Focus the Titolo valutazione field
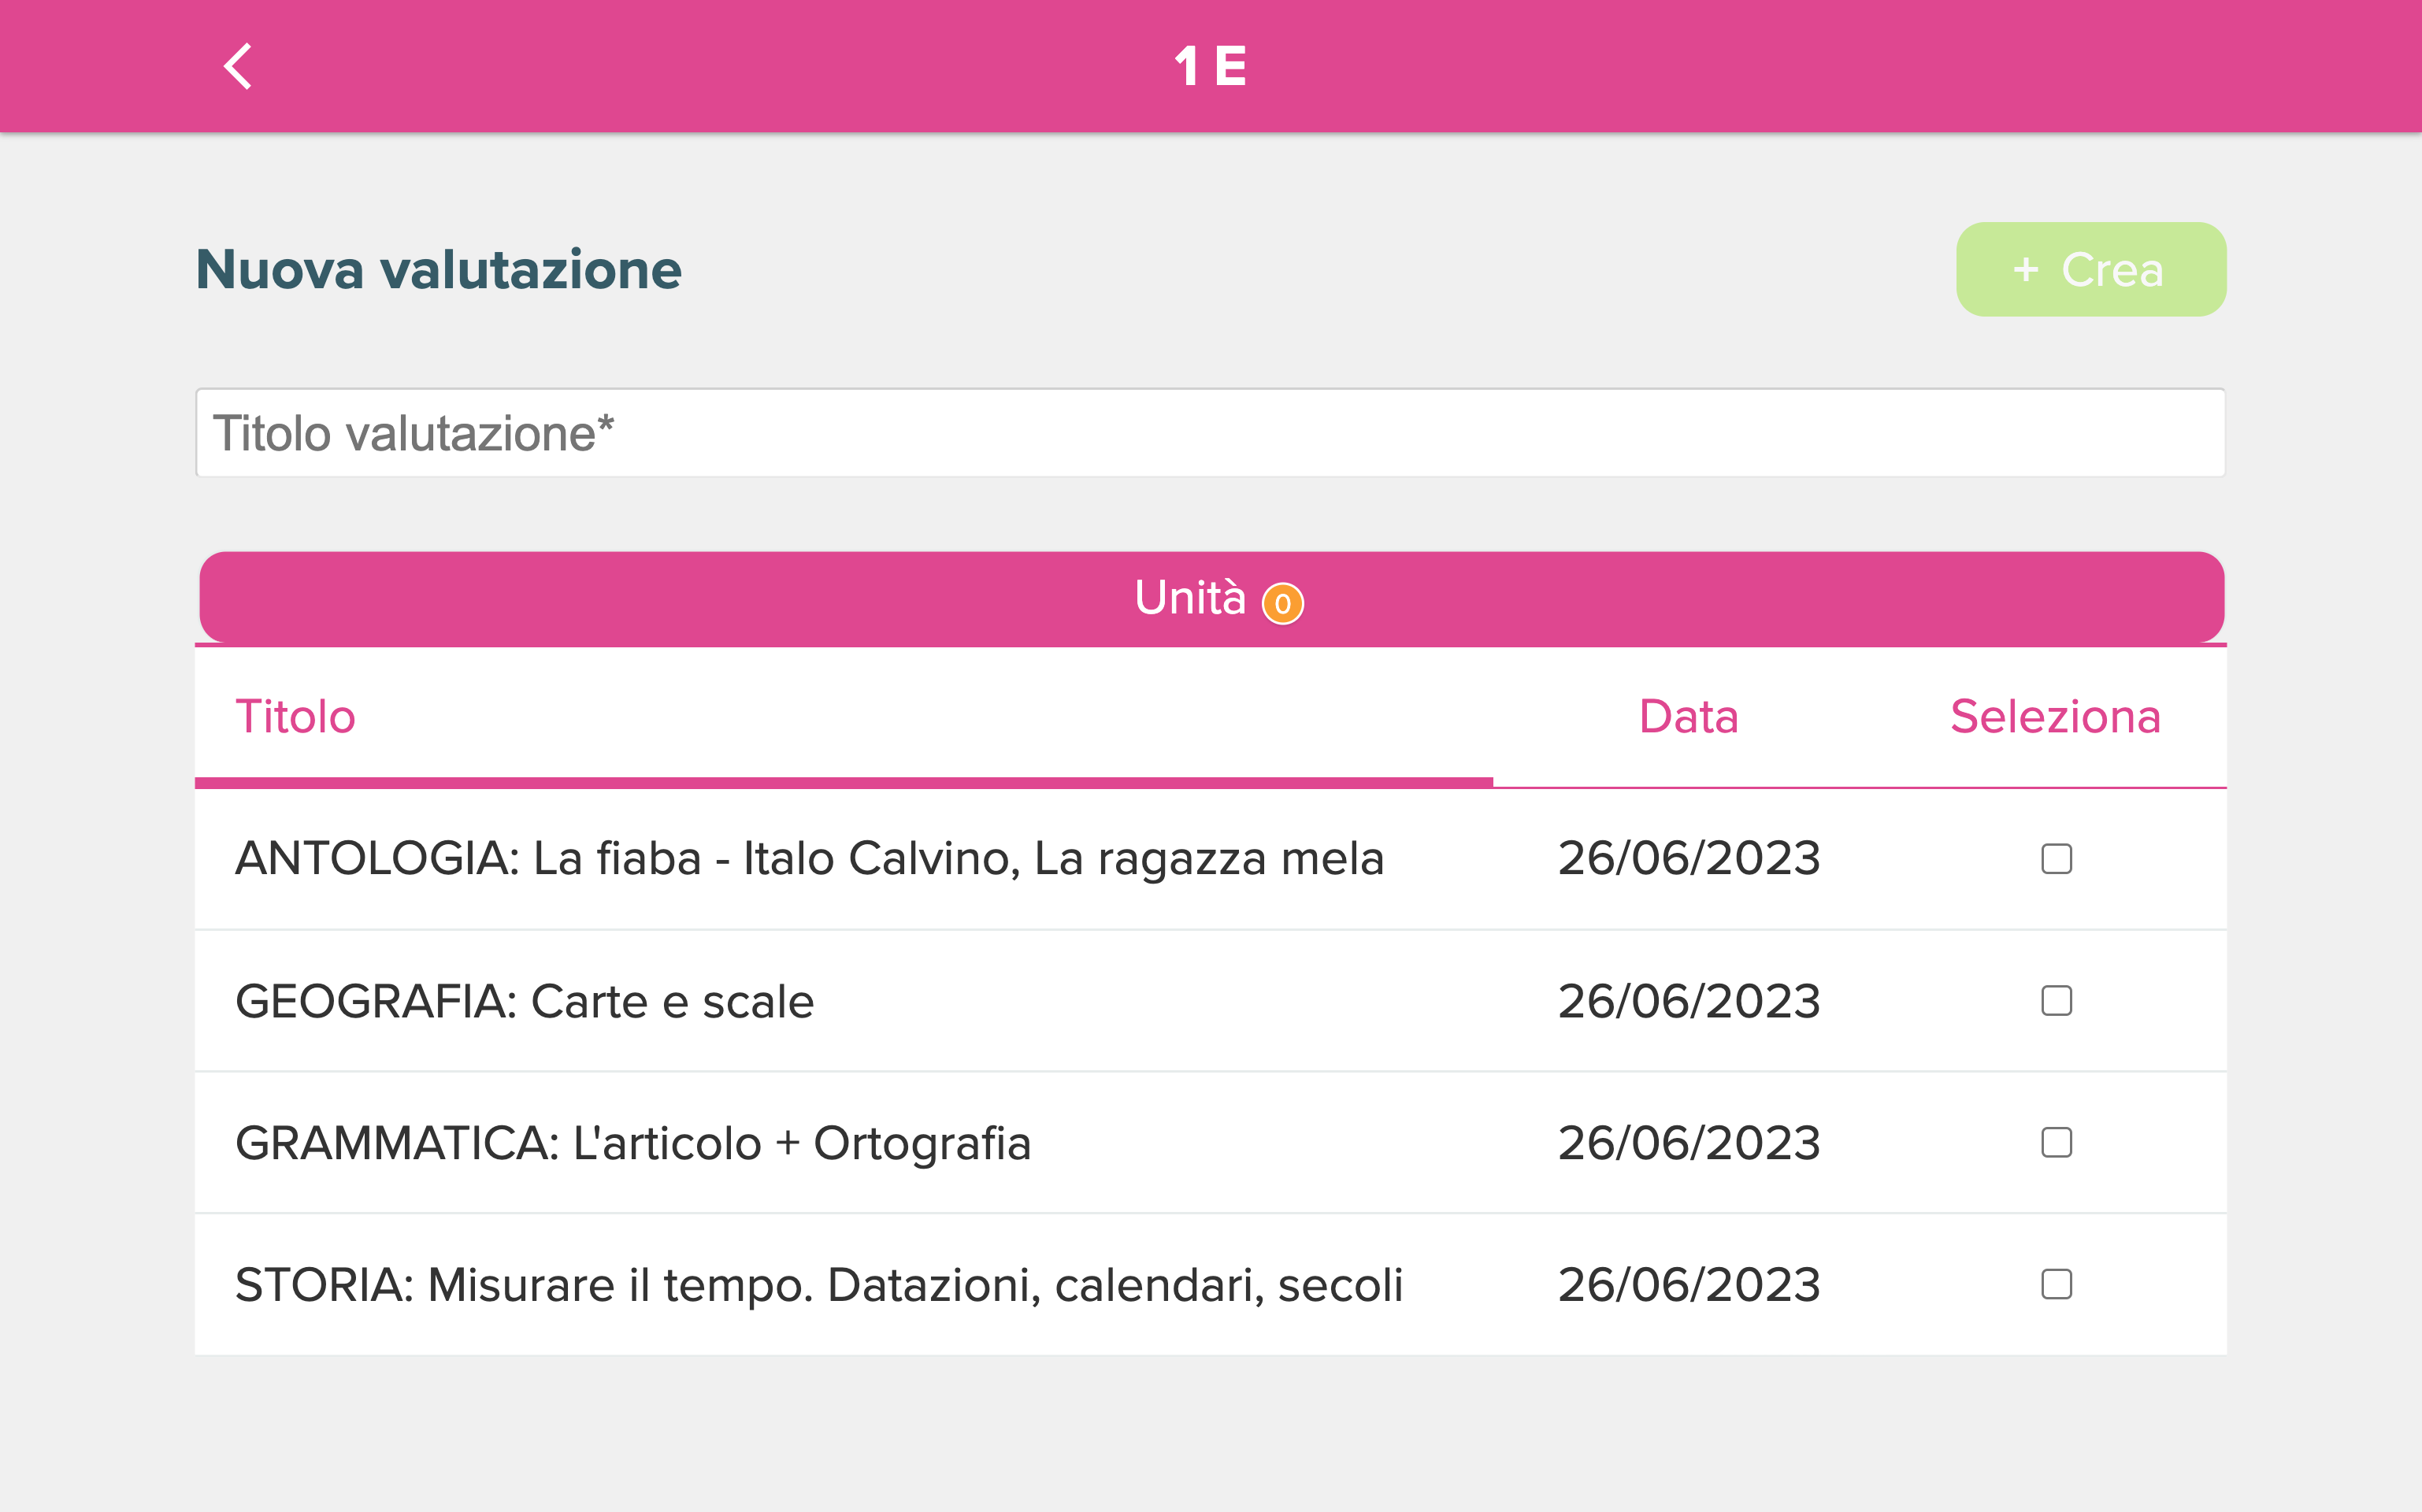The height and width of the screenshot is (1512, 2422). [1210, 433]
